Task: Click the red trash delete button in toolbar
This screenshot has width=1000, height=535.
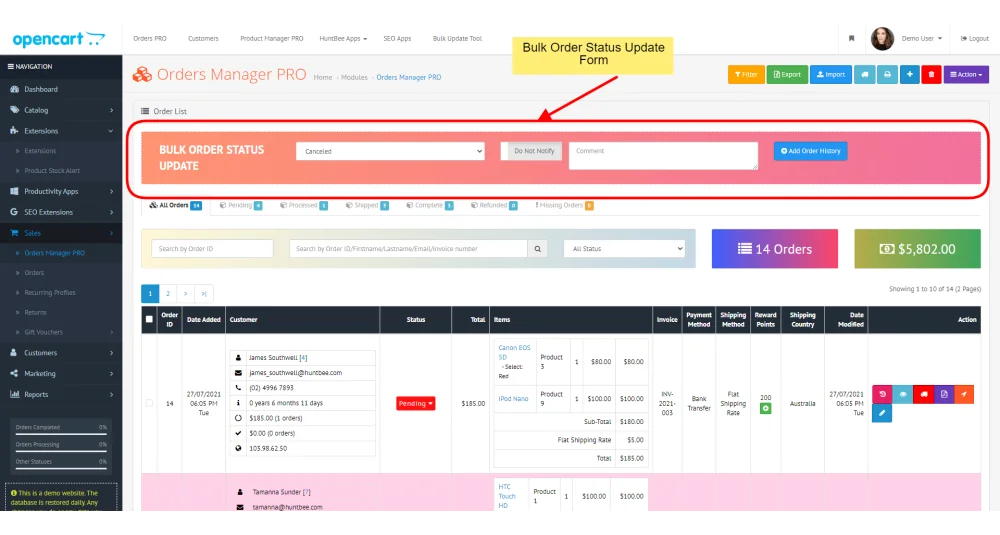Action: point(931,75)
